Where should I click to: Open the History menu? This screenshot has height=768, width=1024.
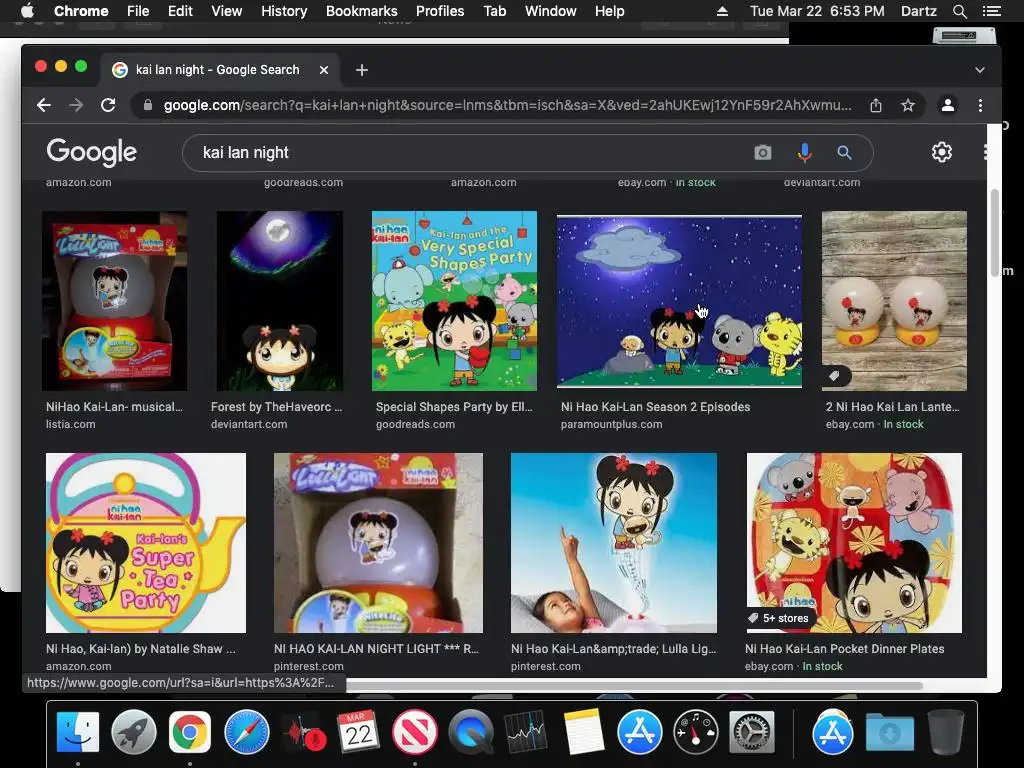pyautogui.click(x=284, y=11)
